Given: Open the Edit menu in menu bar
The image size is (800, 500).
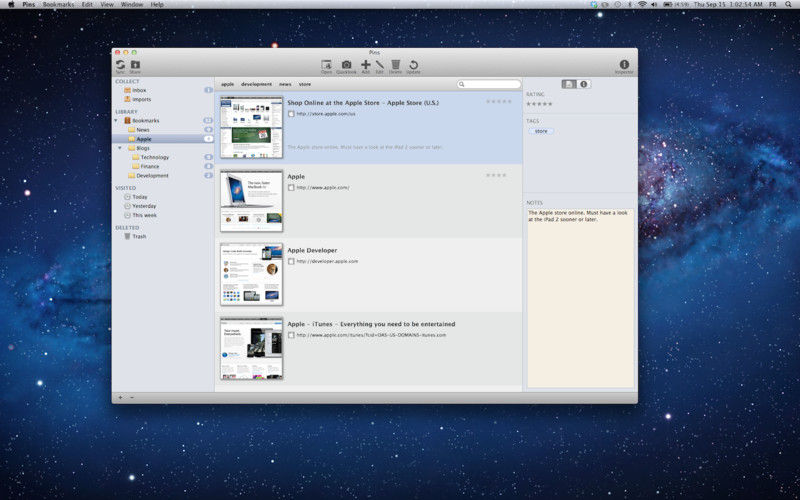Looking at the screenshot, I should click(87, 5).
